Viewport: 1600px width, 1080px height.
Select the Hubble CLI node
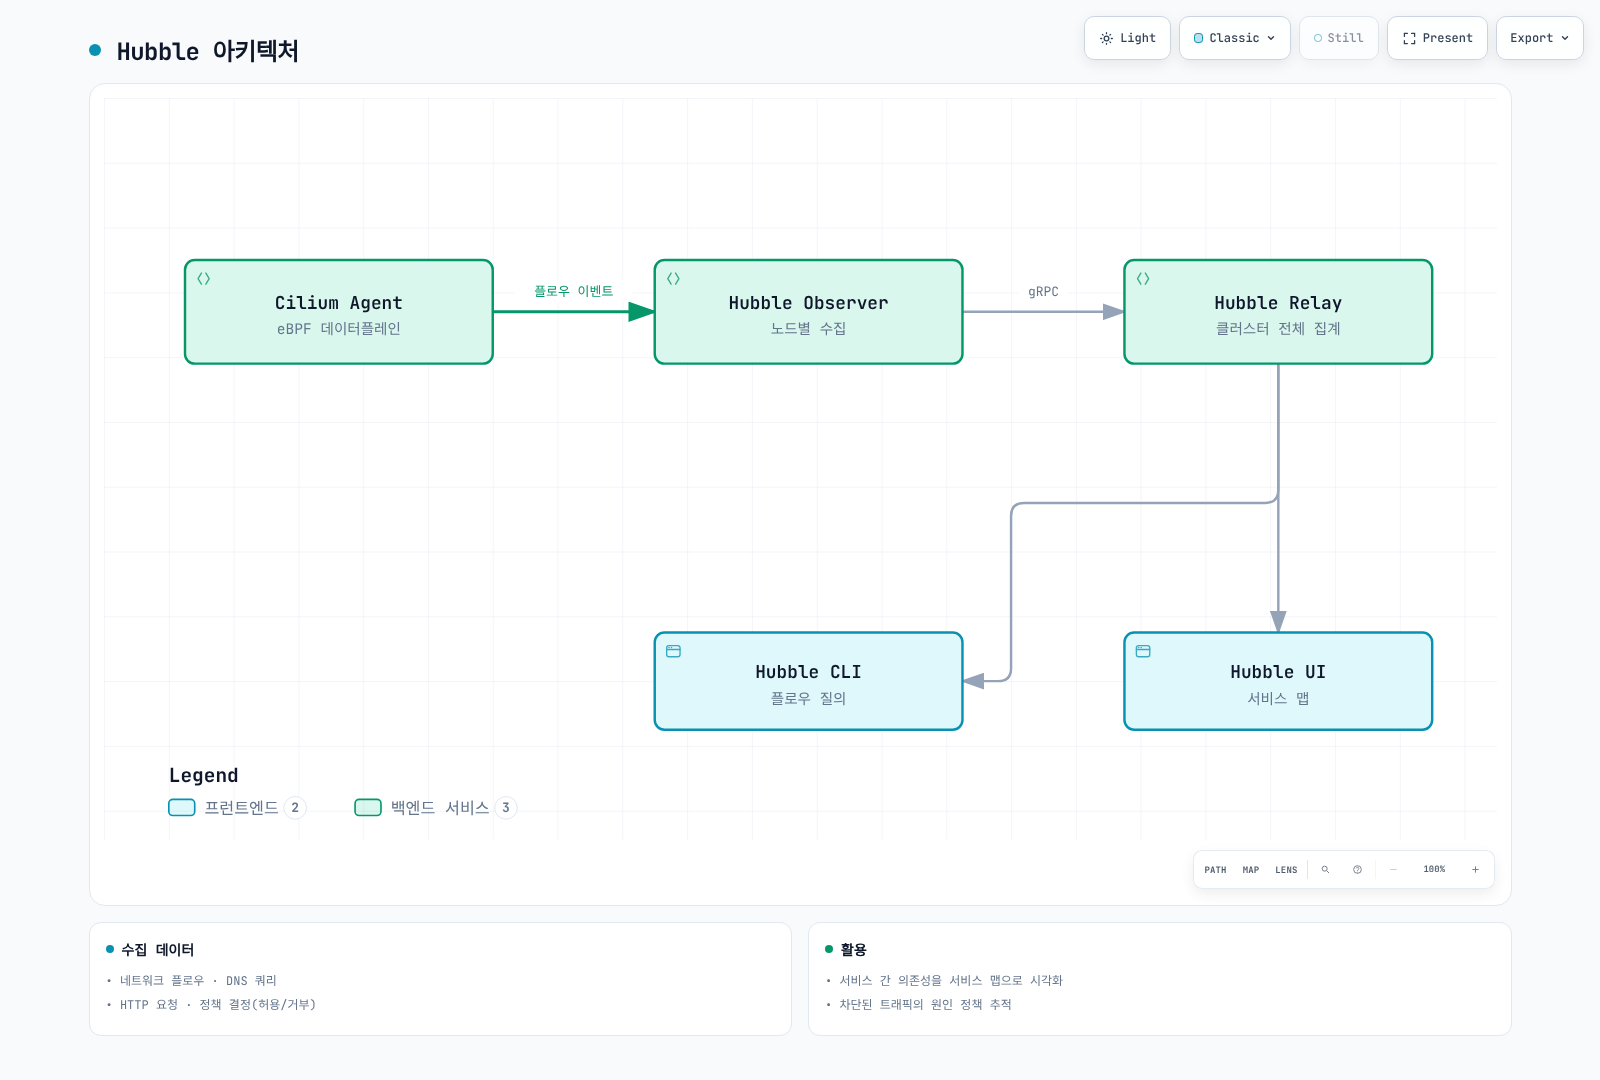pyautogui.click(x=809, y=681)
